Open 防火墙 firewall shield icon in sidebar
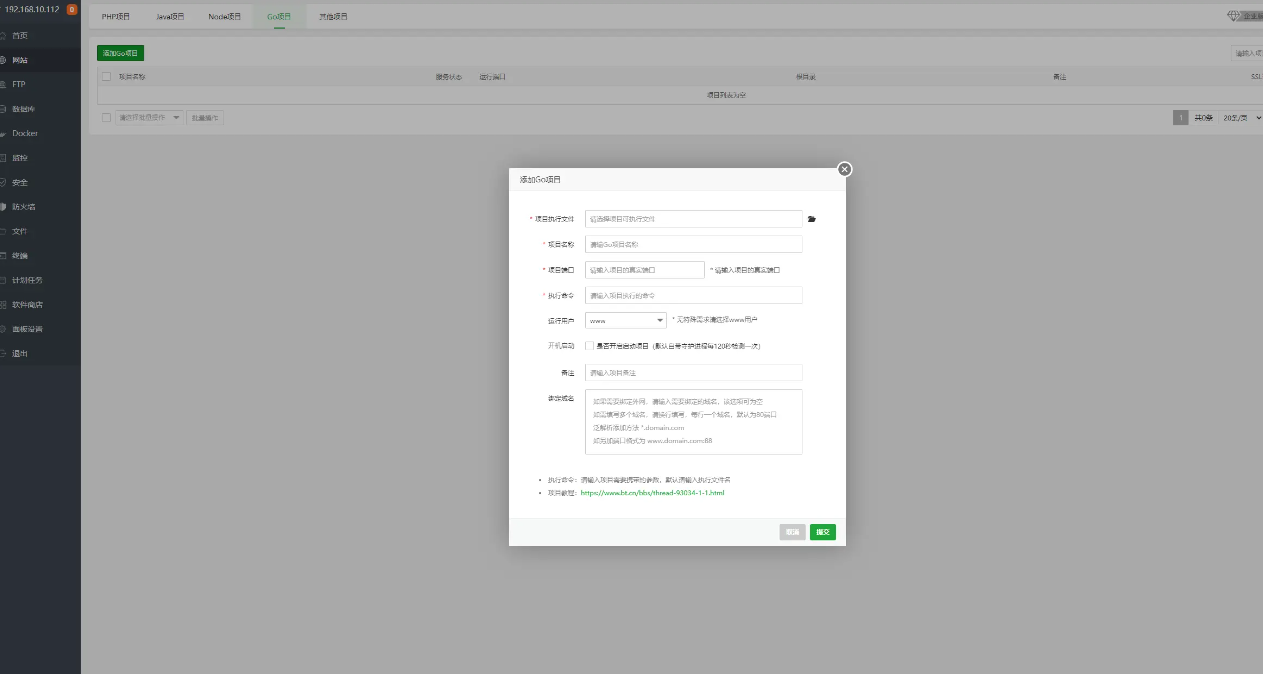Screen dimensions: 1263x674 click(x=4, y=207)
